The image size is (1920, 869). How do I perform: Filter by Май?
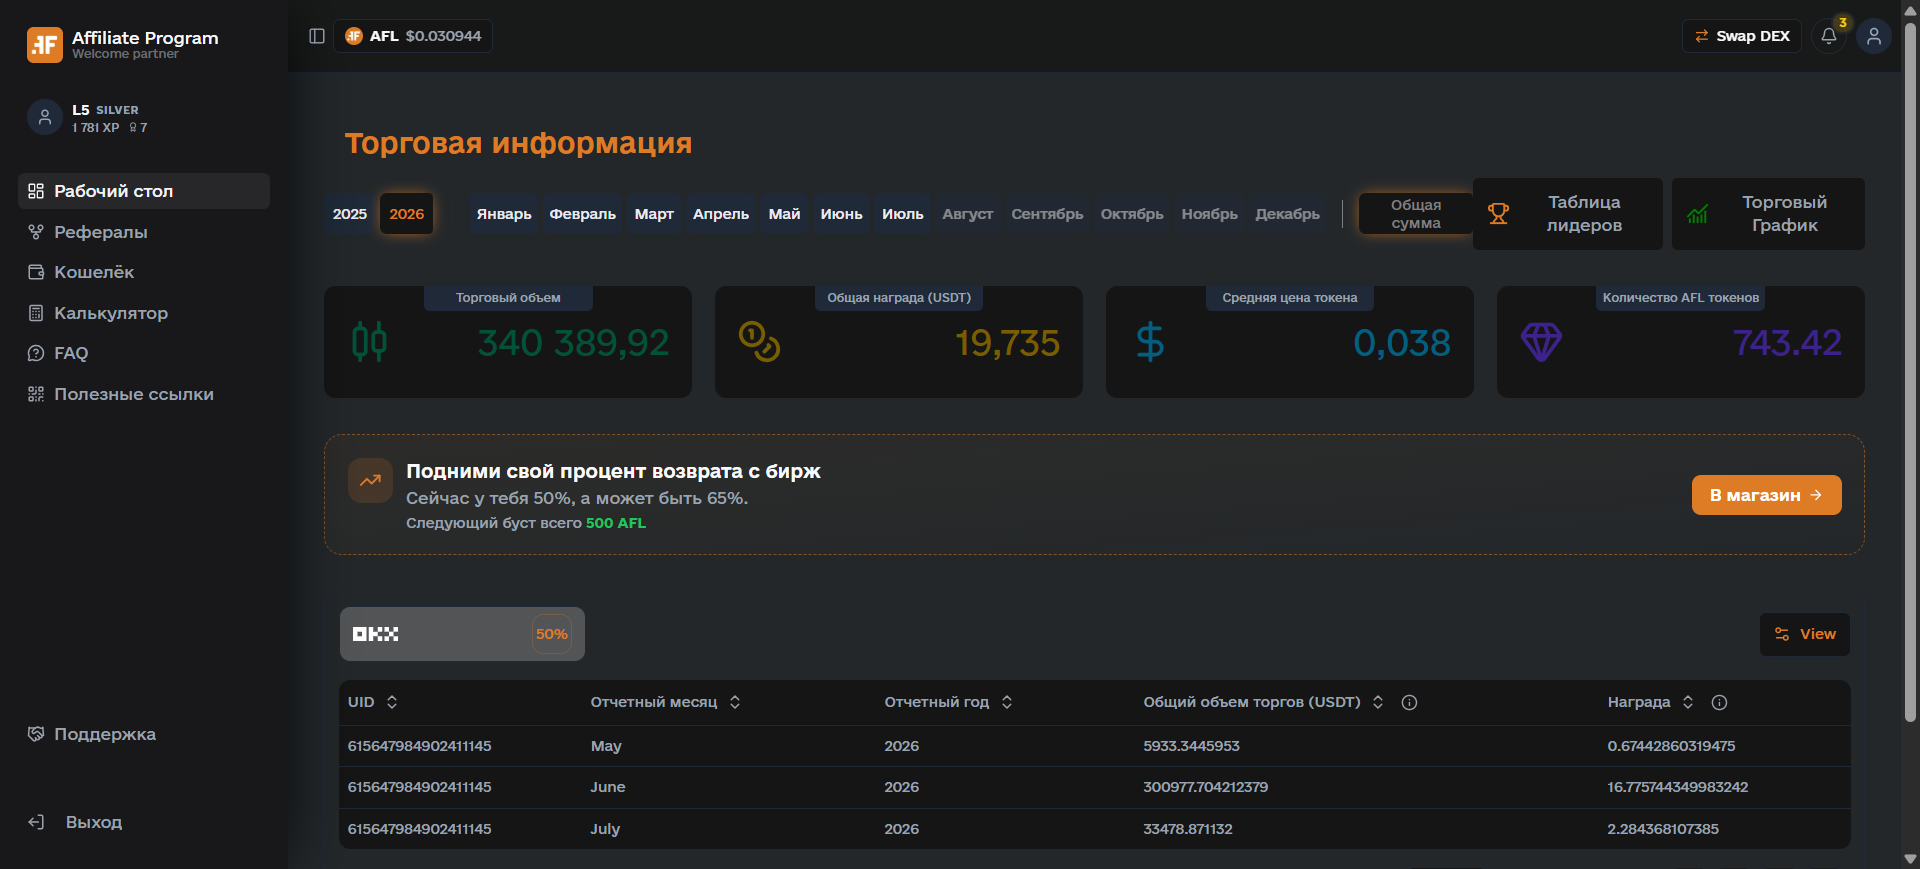pos(784,214)
